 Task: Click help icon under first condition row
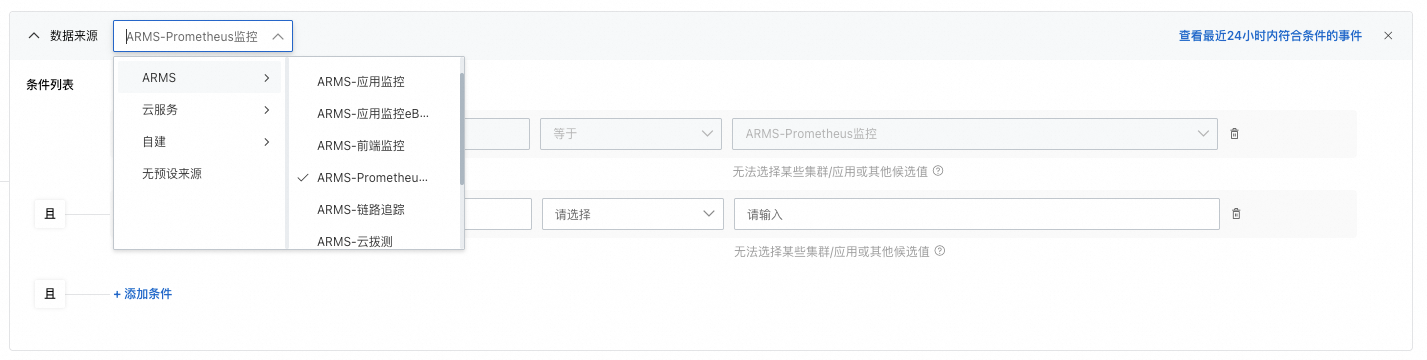[938, 171]
